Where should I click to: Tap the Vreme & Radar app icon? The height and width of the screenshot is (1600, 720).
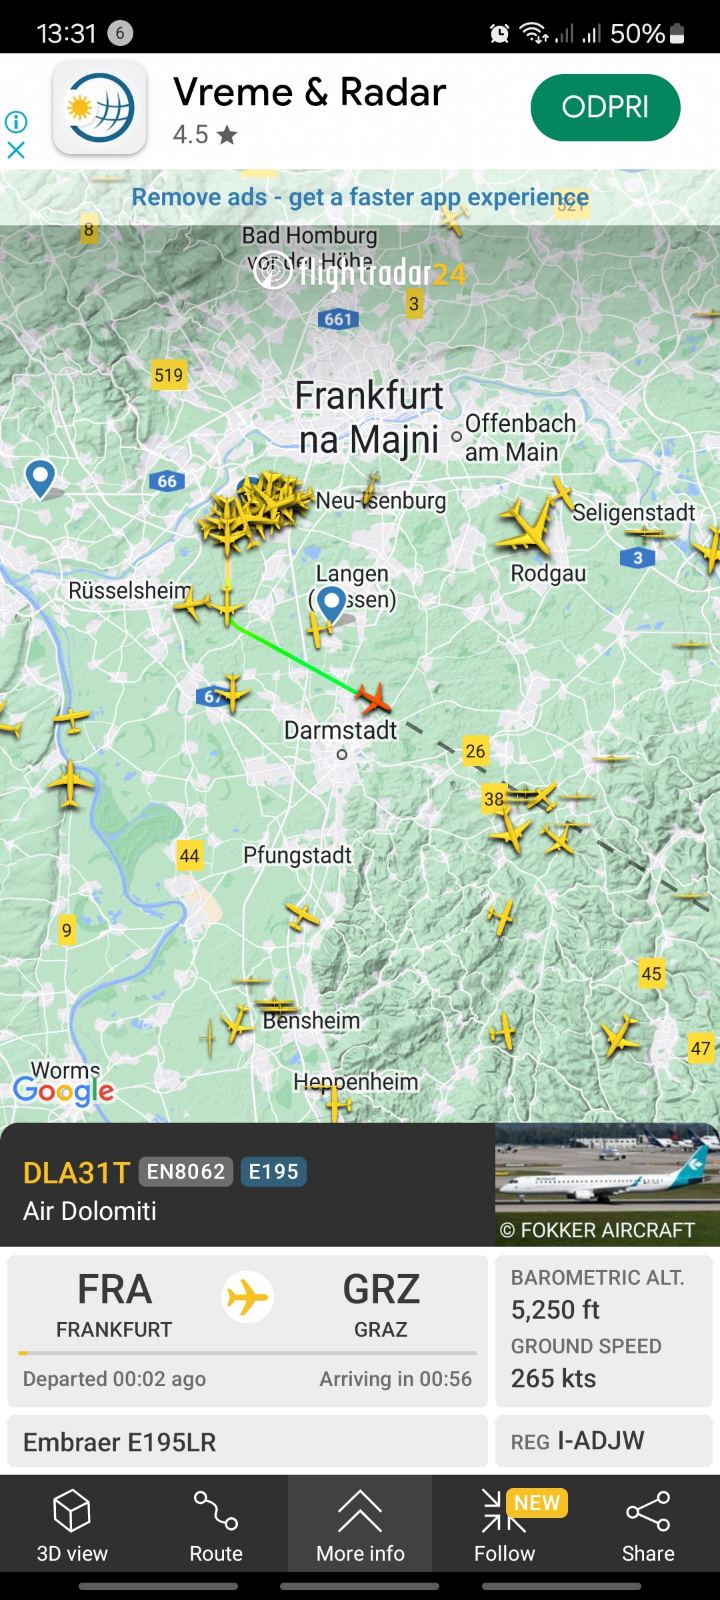pos(99,107)
